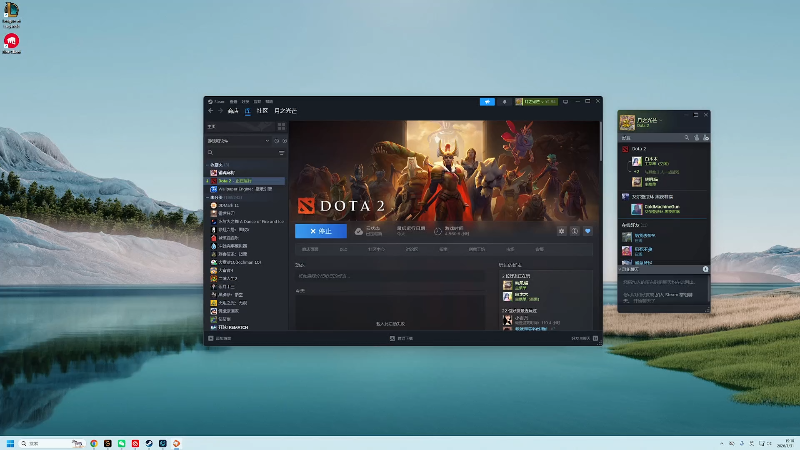800x450 pixels.
Task: Open Riot Client desktop shortcut
Action: (x=11, y=44)
